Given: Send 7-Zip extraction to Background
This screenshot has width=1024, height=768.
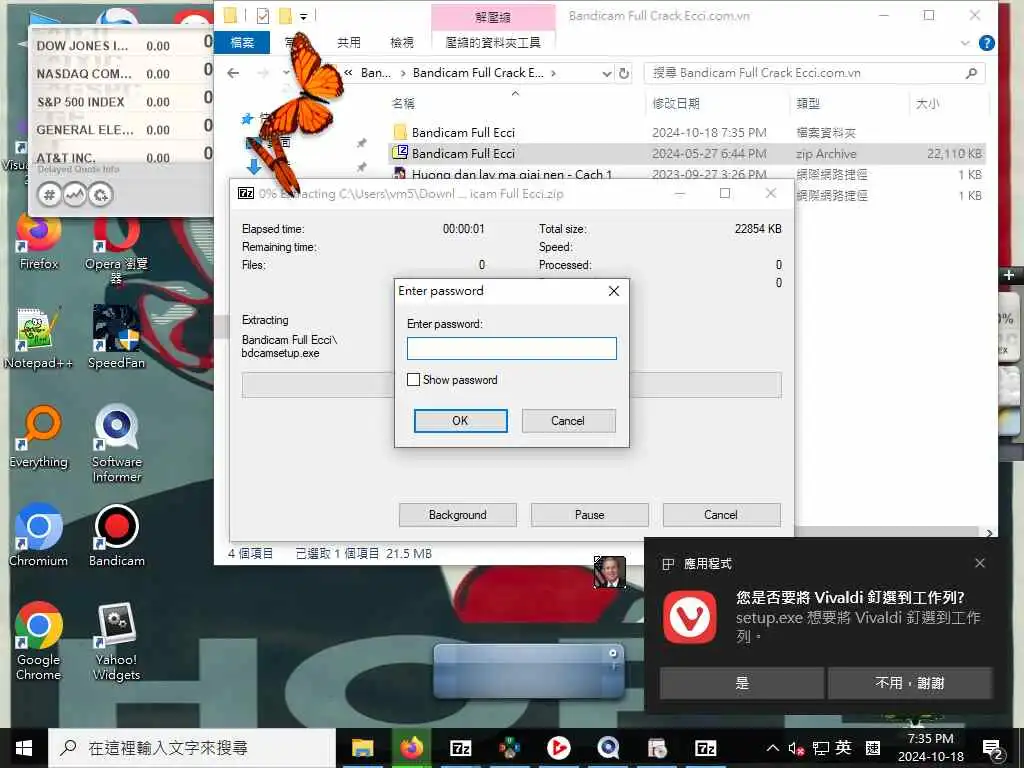Looking at the screenshot, I should (x=458, y=515).
